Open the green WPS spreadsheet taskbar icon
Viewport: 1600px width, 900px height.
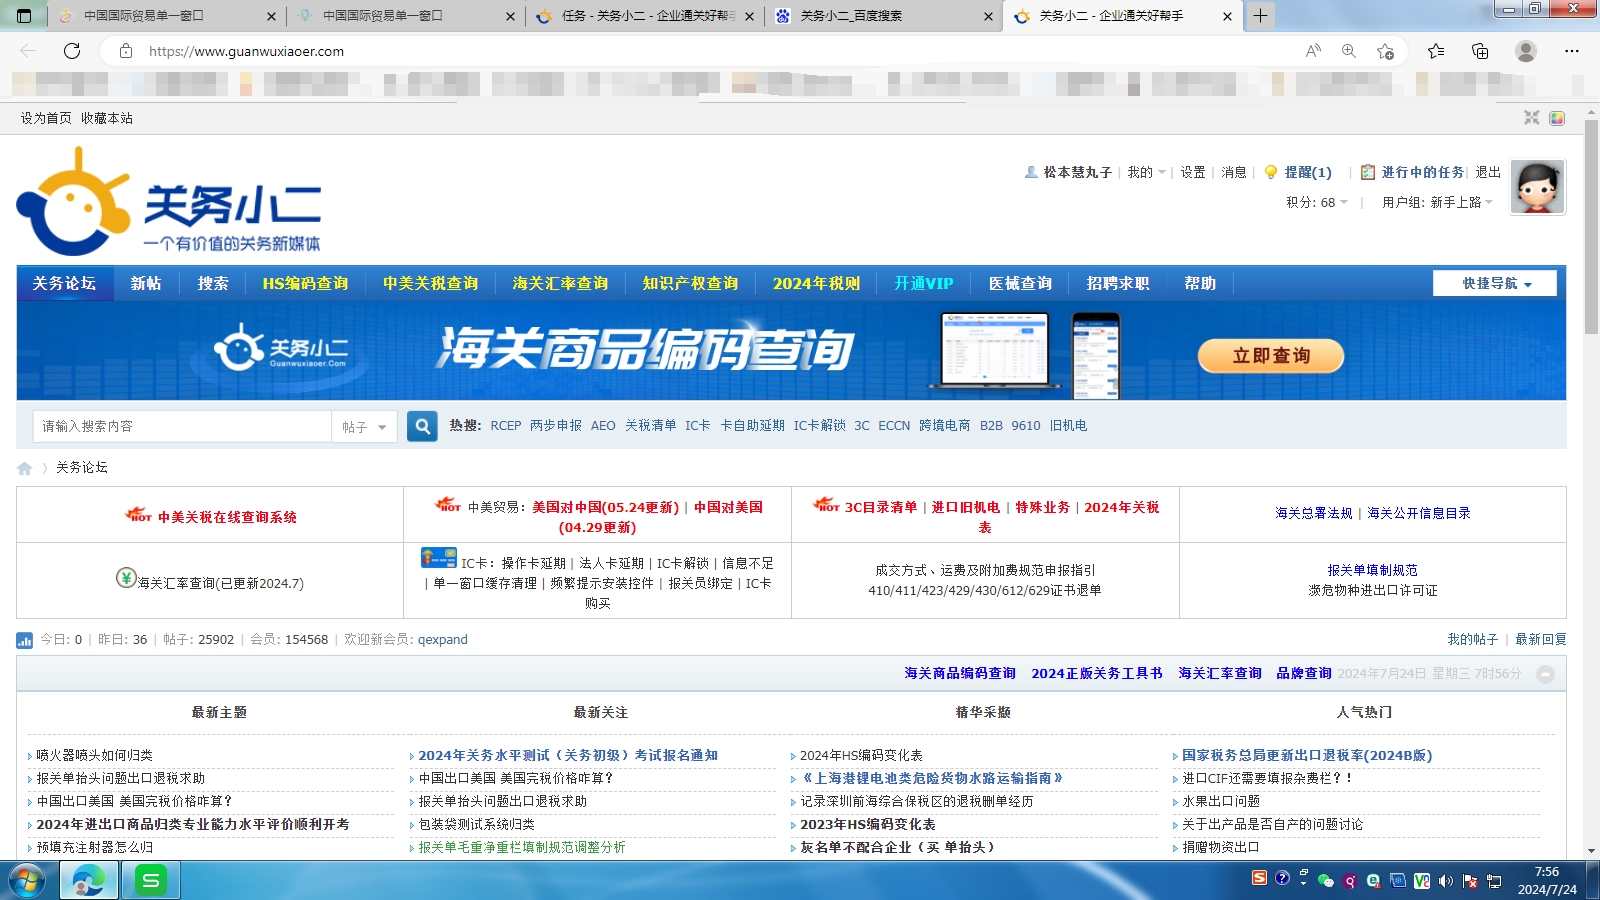tap(150, 881)
